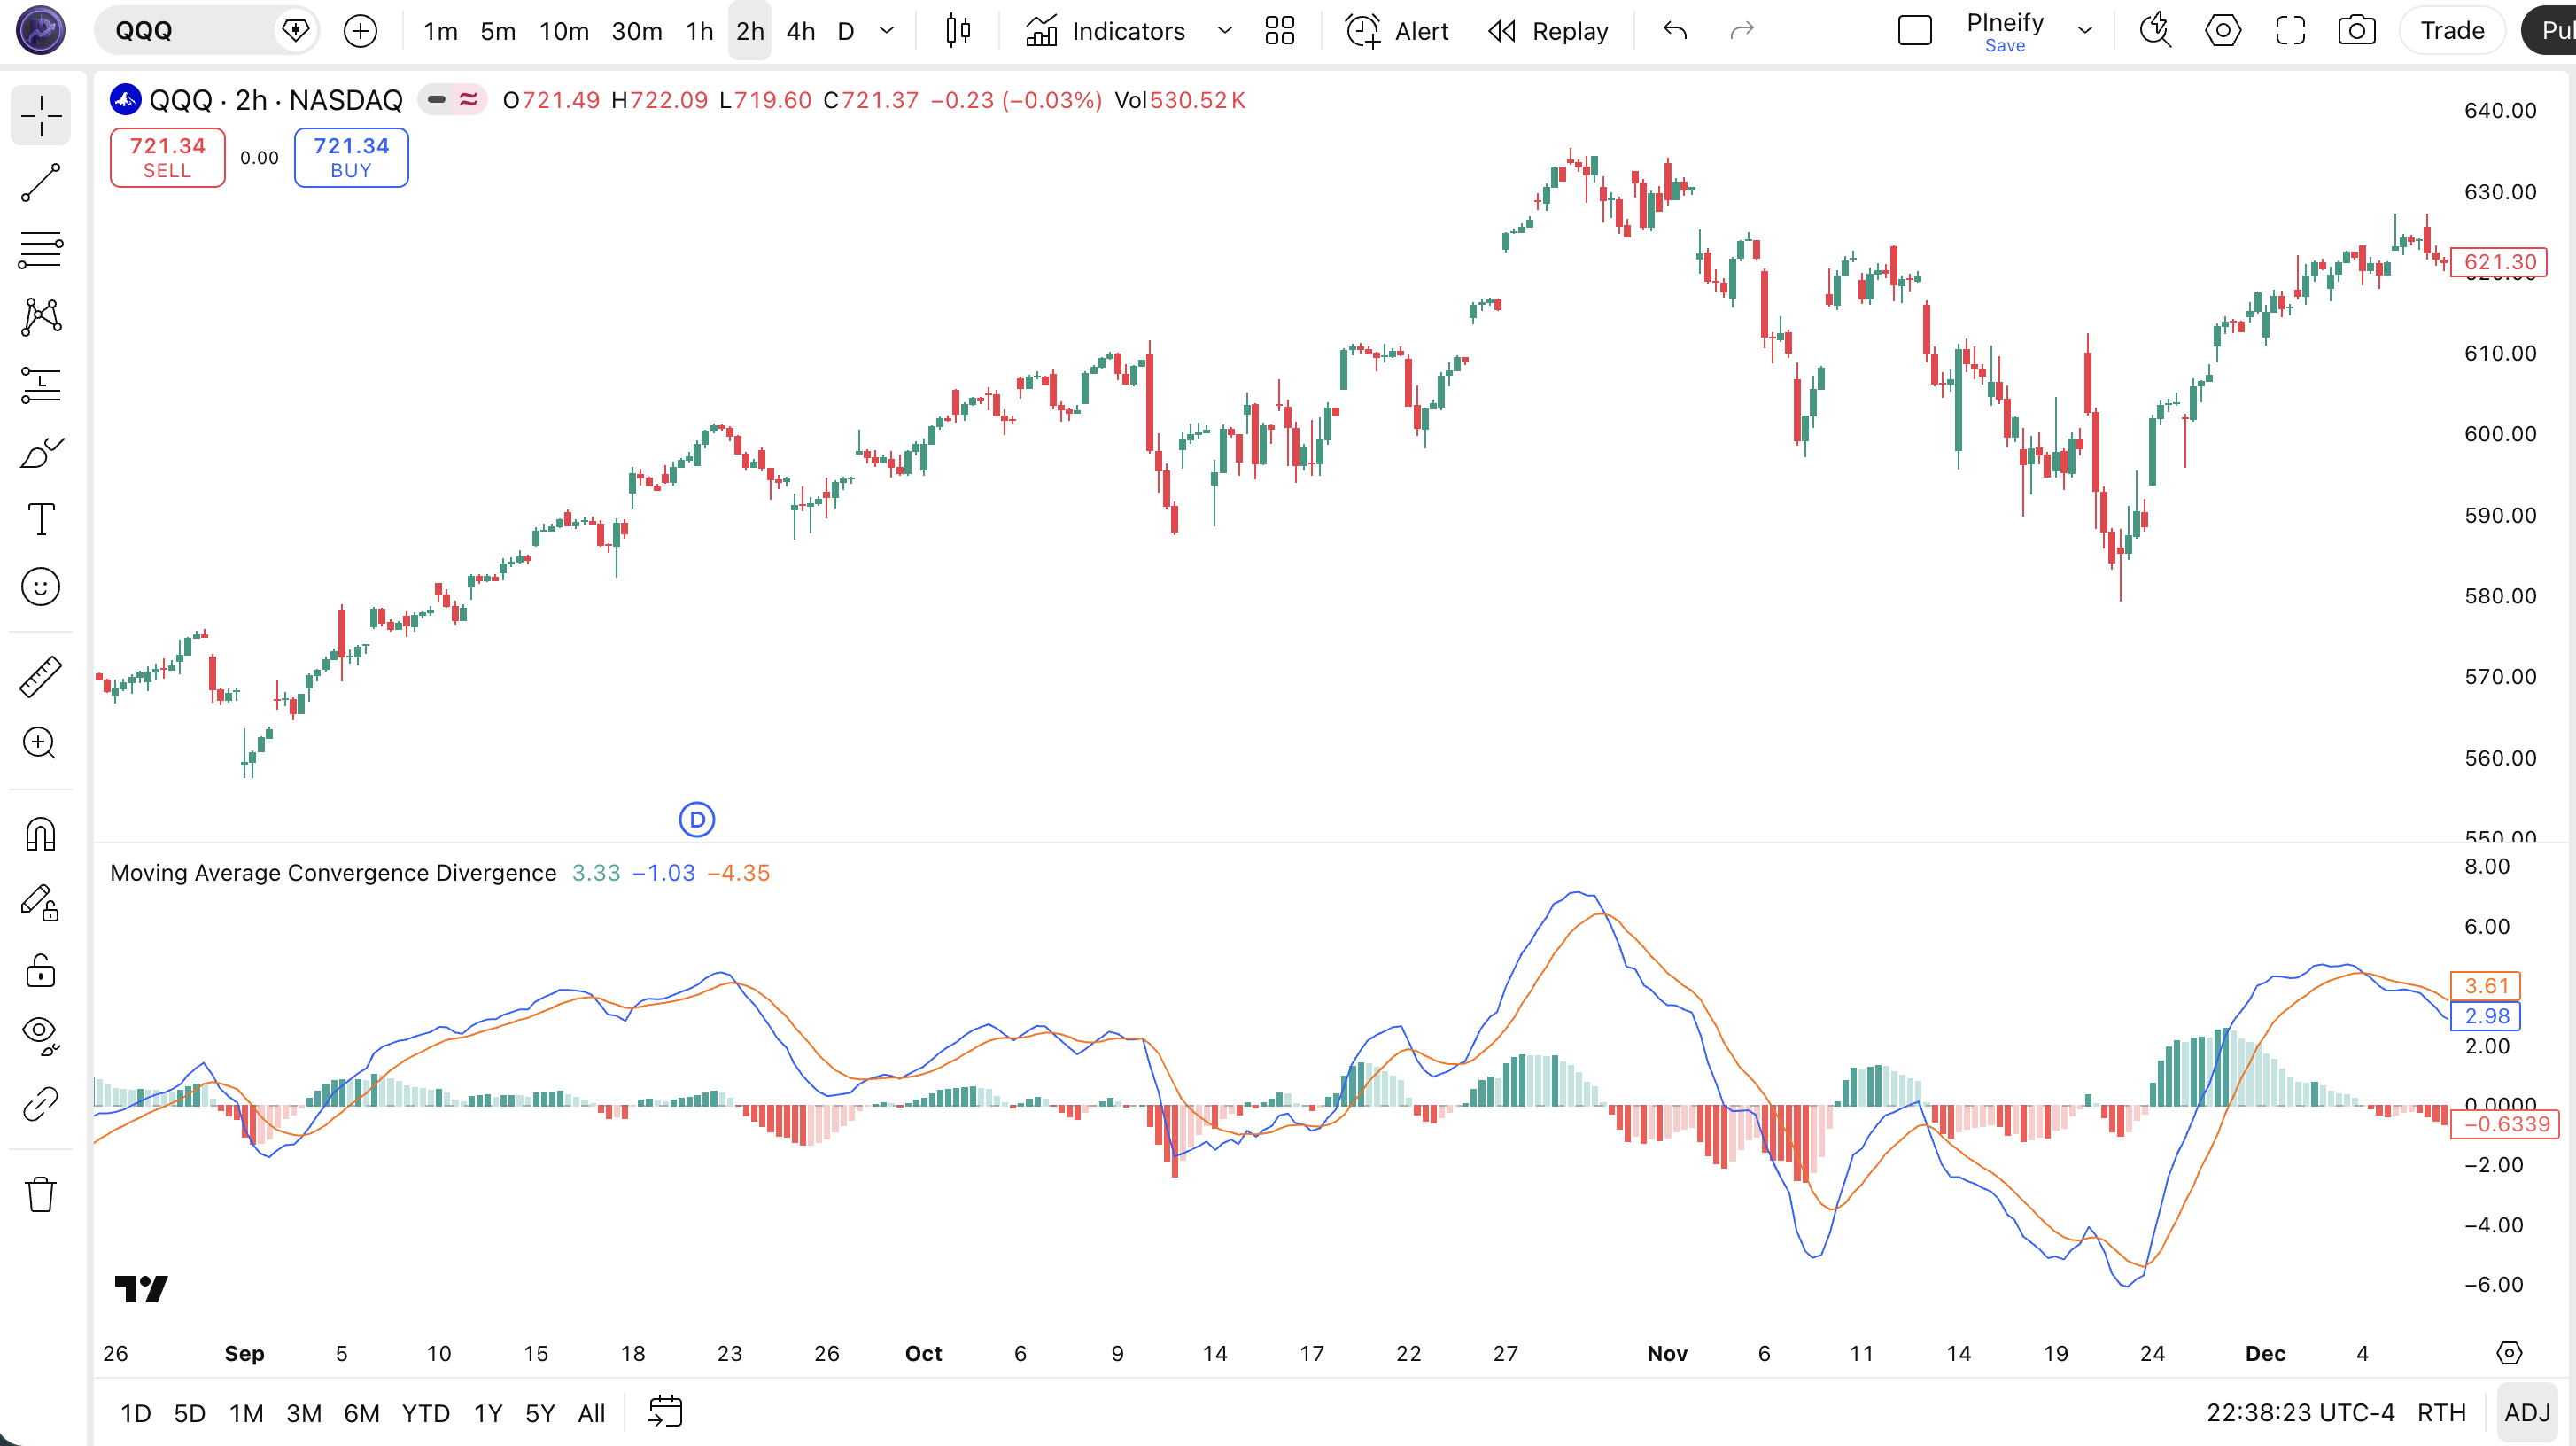The height and width of the screenshot is (1446, 2576).
Task: Open the candlestick chart style menu
Action: coord(958,31)
